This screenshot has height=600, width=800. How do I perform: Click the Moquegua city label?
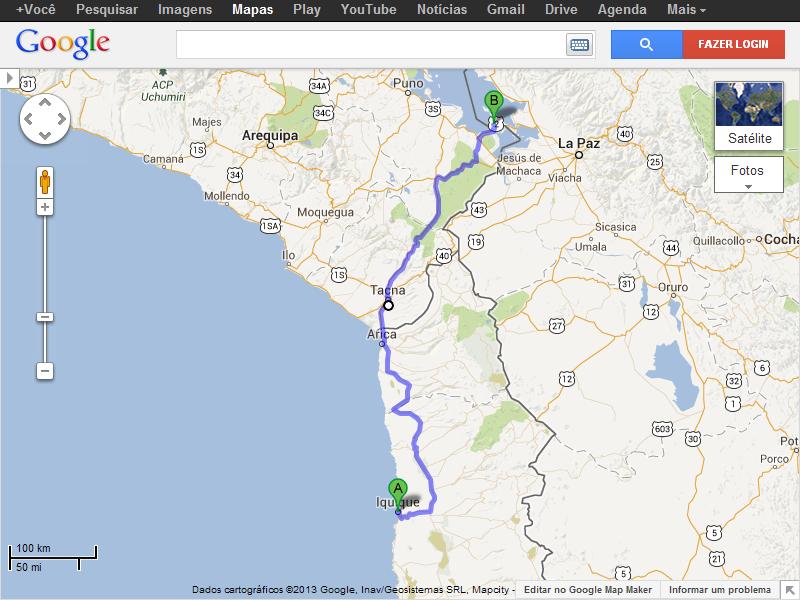tap(326, 212)
